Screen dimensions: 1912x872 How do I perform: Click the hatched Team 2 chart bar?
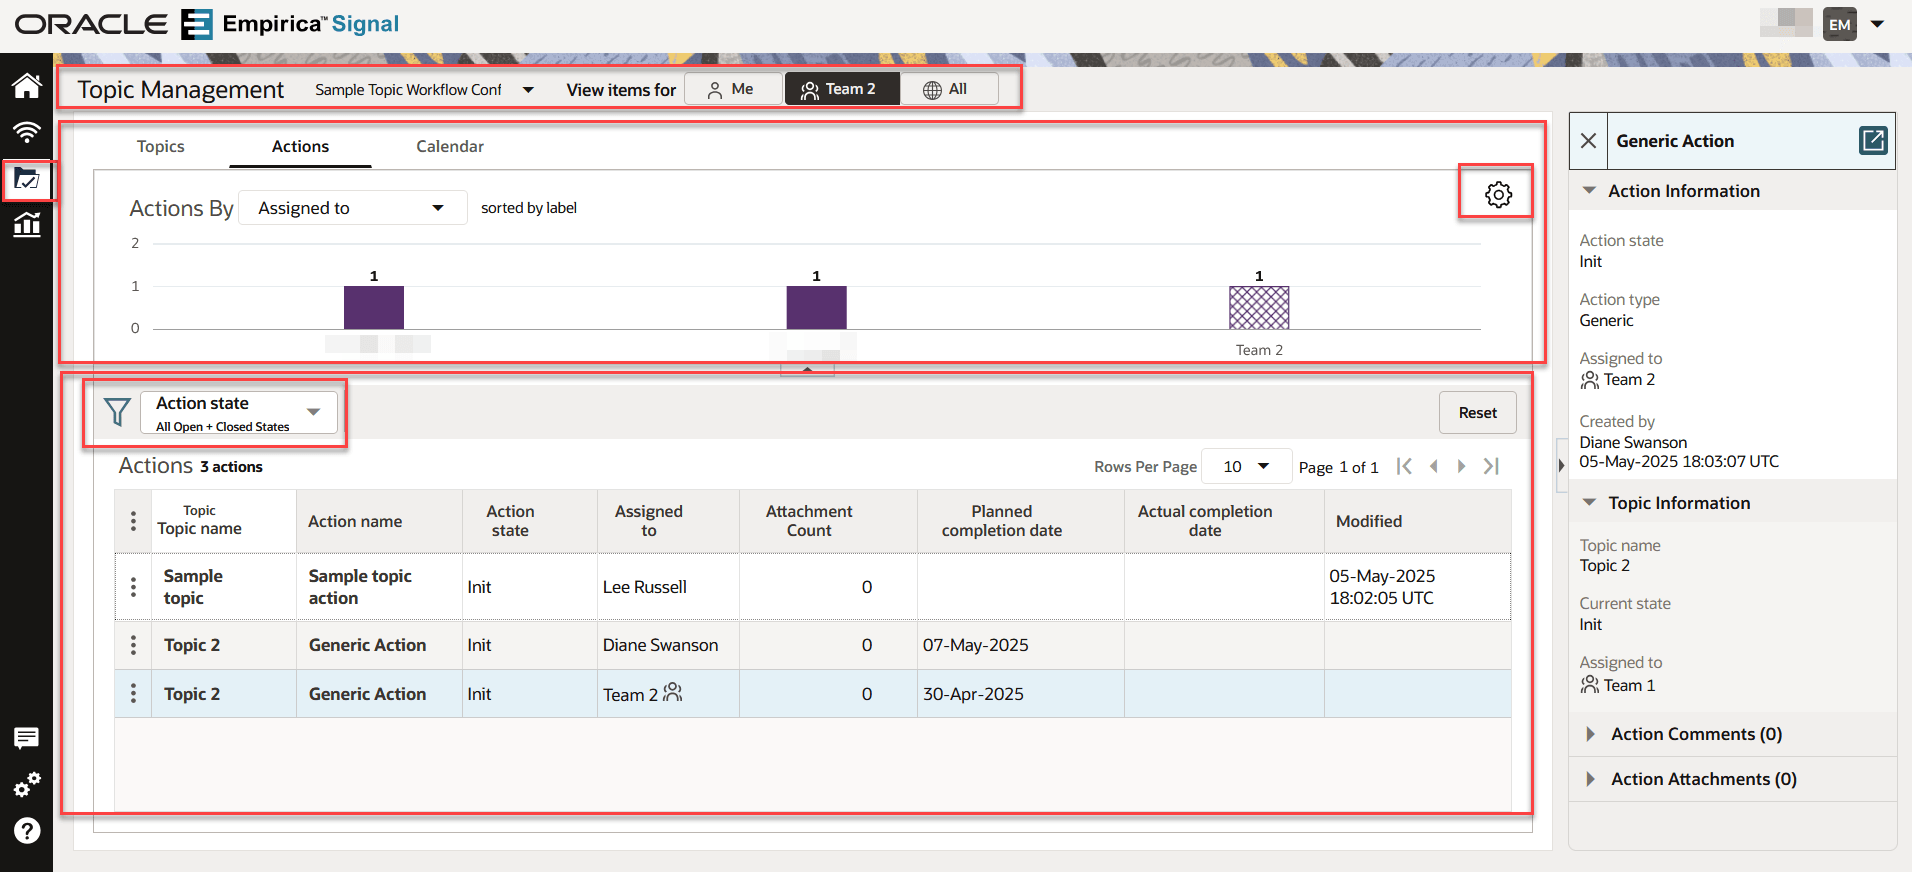coord(1259,308)
